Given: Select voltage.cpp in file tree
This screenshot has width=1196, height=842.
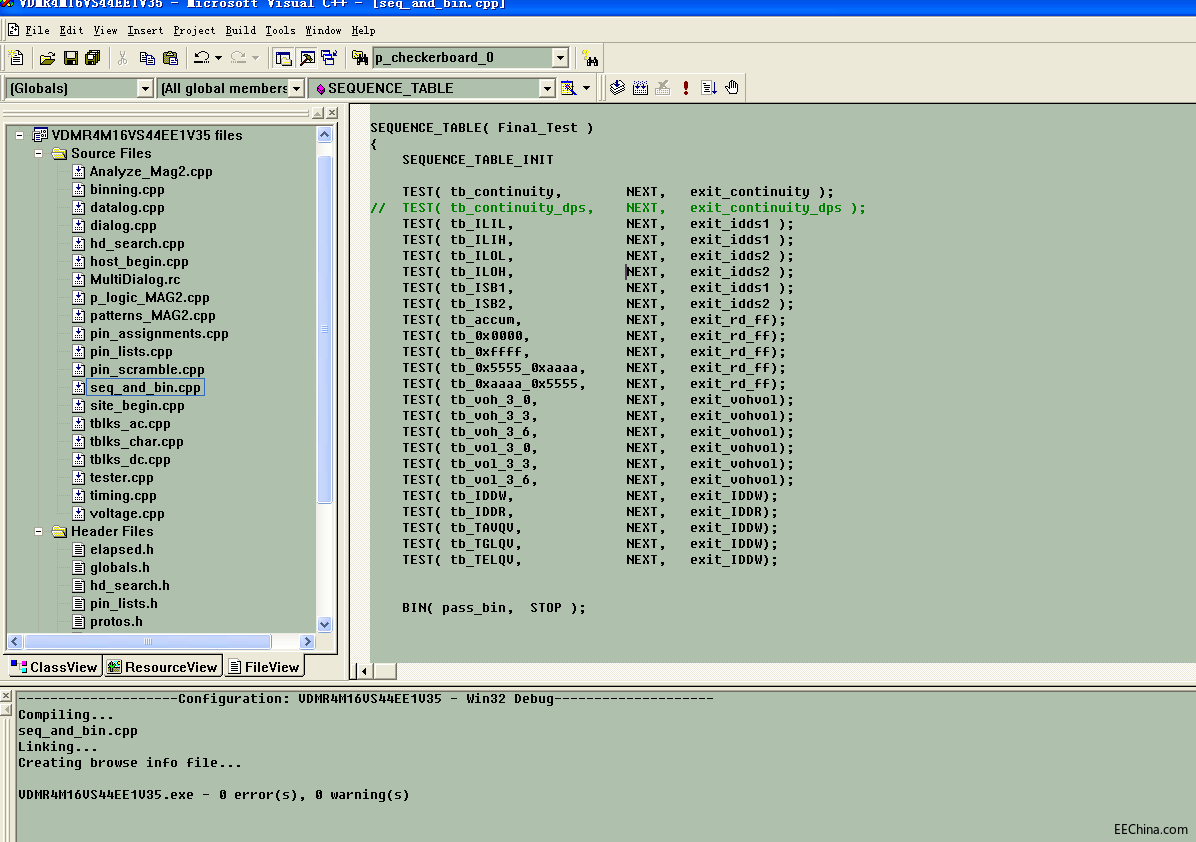Looking at the screenshot, I should click(127, 513).
